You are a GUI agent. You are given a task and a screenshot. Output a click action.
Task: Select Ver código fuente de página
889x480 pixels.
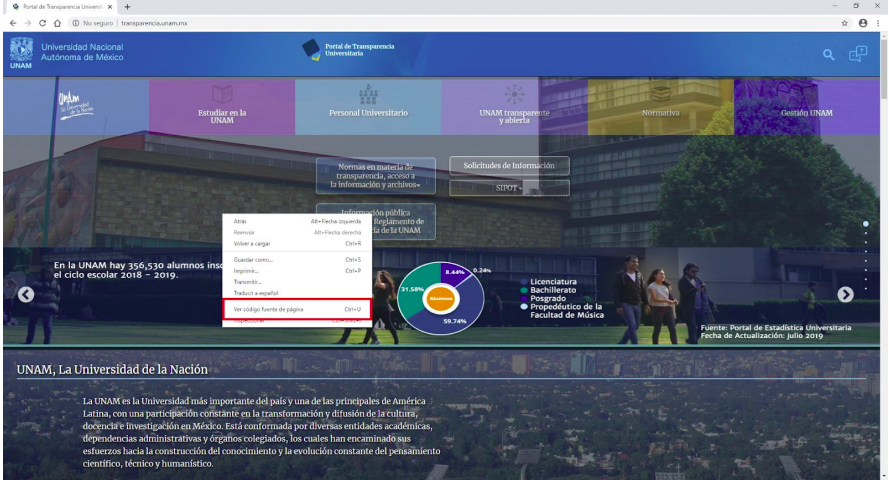click(x=297, y=309)
